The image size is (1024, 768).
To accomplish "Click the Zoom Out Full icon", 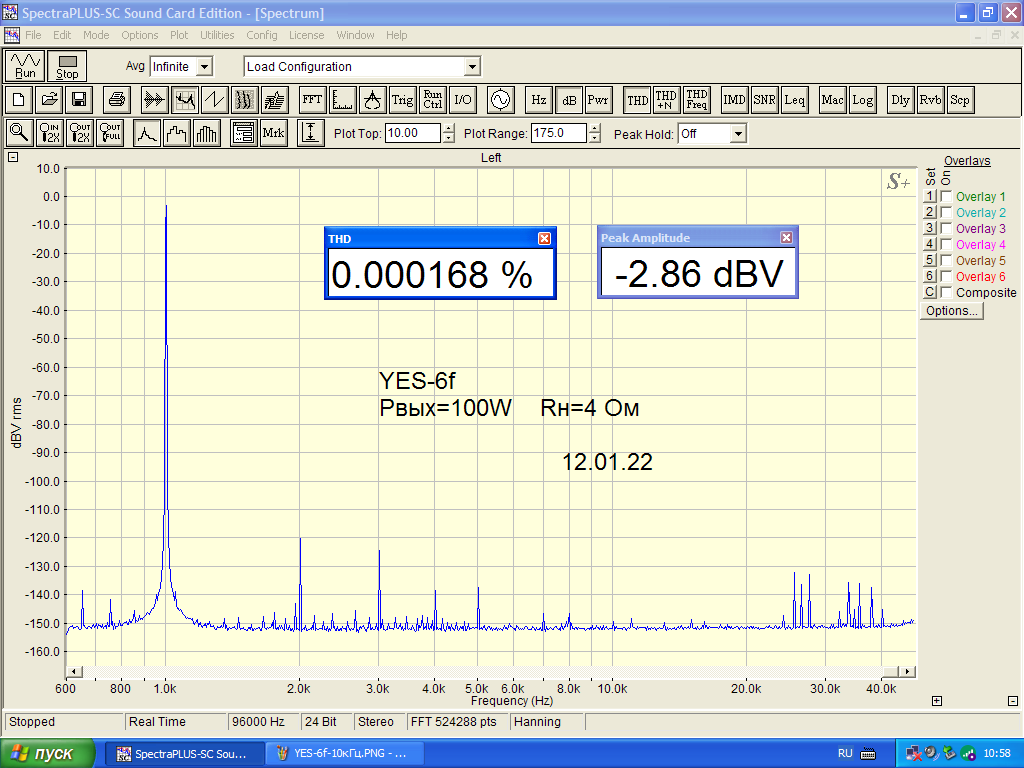I will [x=109, y=133].
